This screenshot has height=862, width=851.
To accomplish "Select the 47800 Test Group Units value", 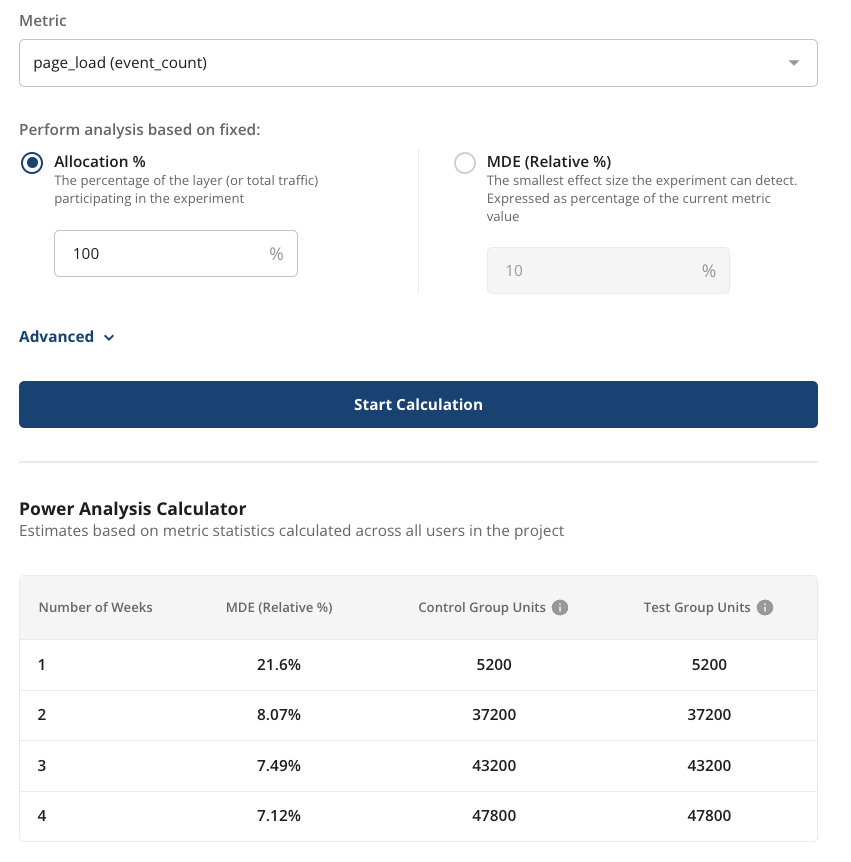I will click(709, 816).
